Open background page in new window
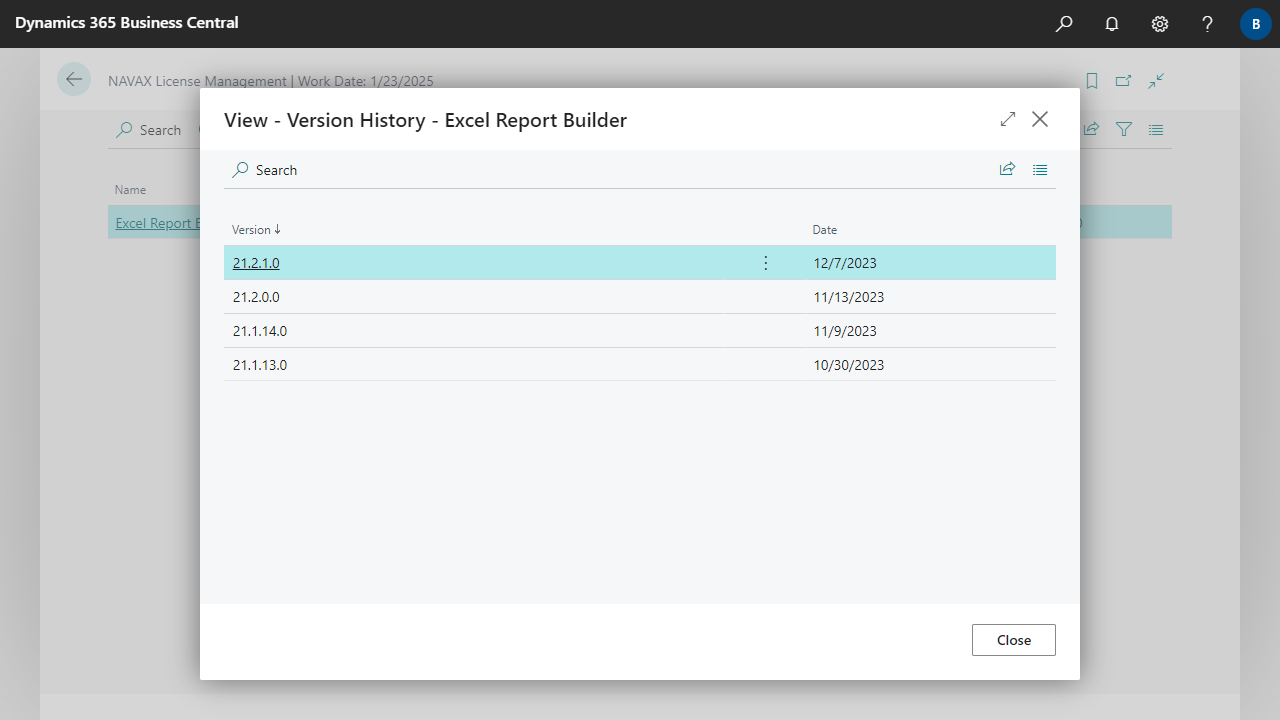1280x720 pixels. click(1124, 81)
